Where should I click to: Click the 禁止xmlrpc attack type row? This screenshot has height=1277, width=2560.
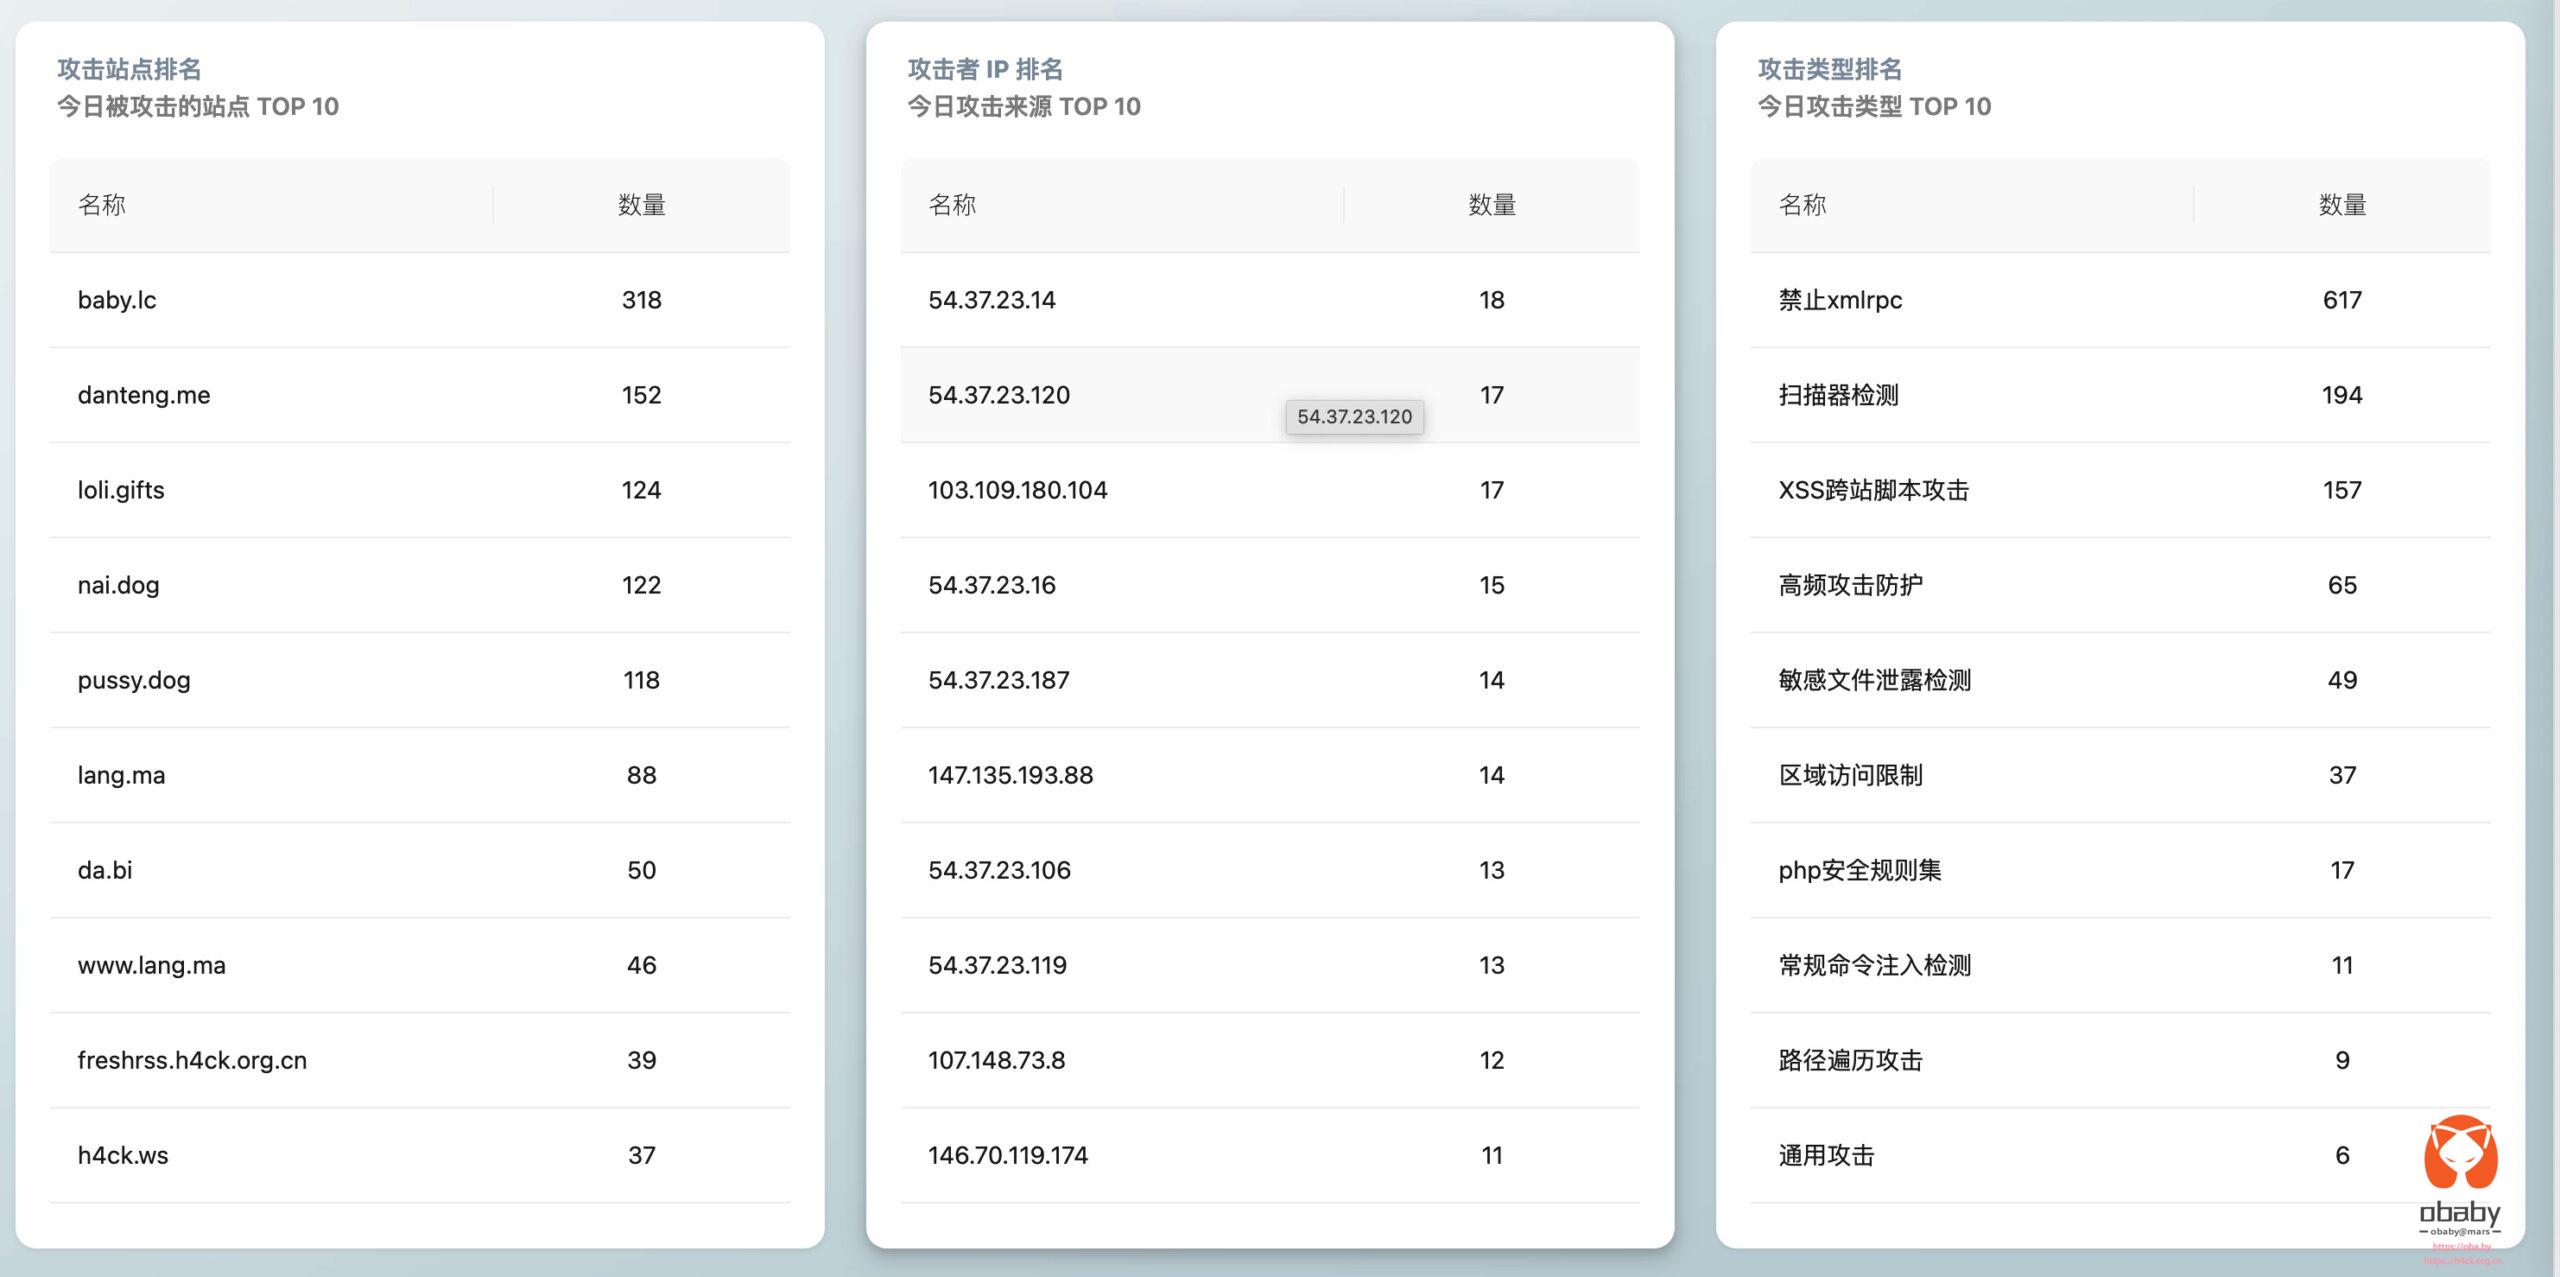pos(1839,300)
